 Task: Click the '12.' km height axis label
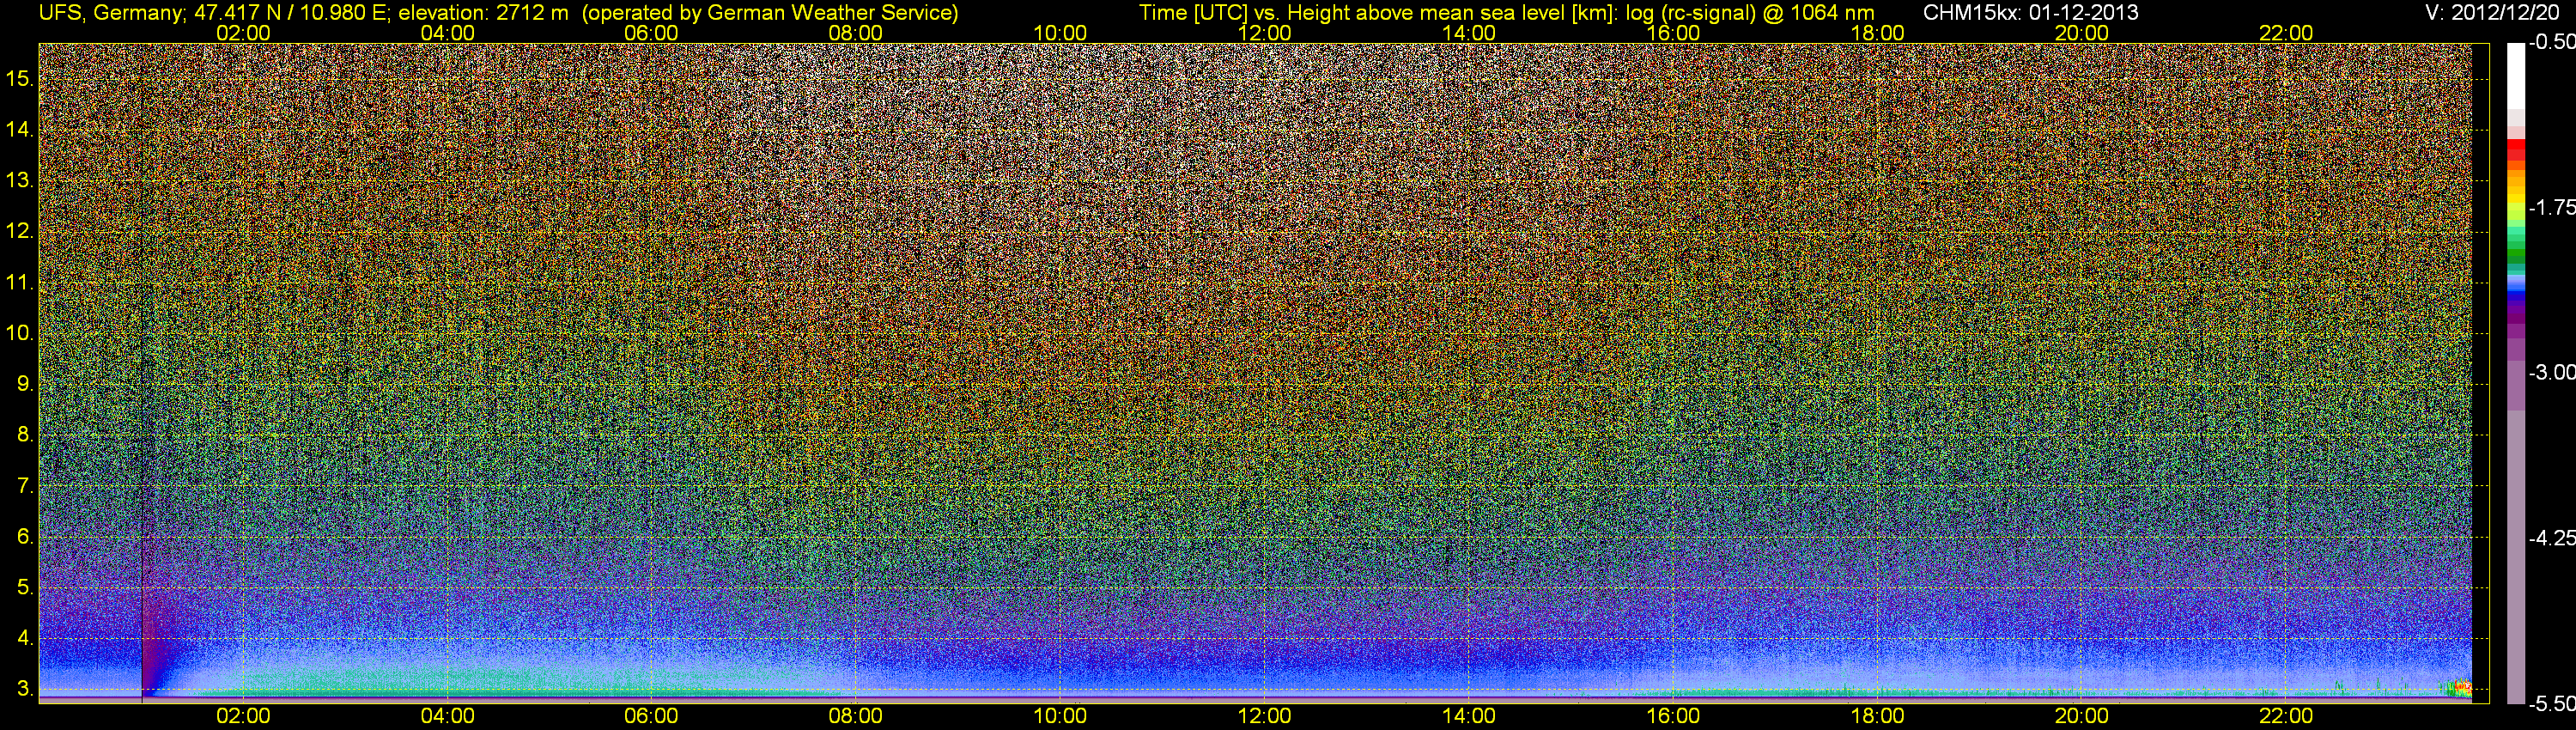coord(20,231)
